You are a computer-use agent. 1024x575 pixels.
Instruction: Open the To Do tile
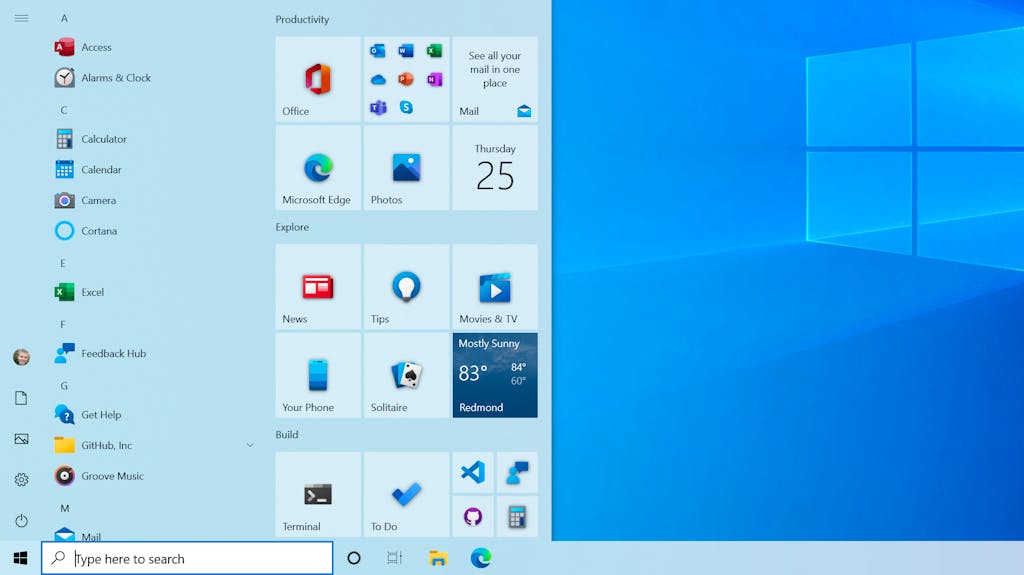[406, 495]
